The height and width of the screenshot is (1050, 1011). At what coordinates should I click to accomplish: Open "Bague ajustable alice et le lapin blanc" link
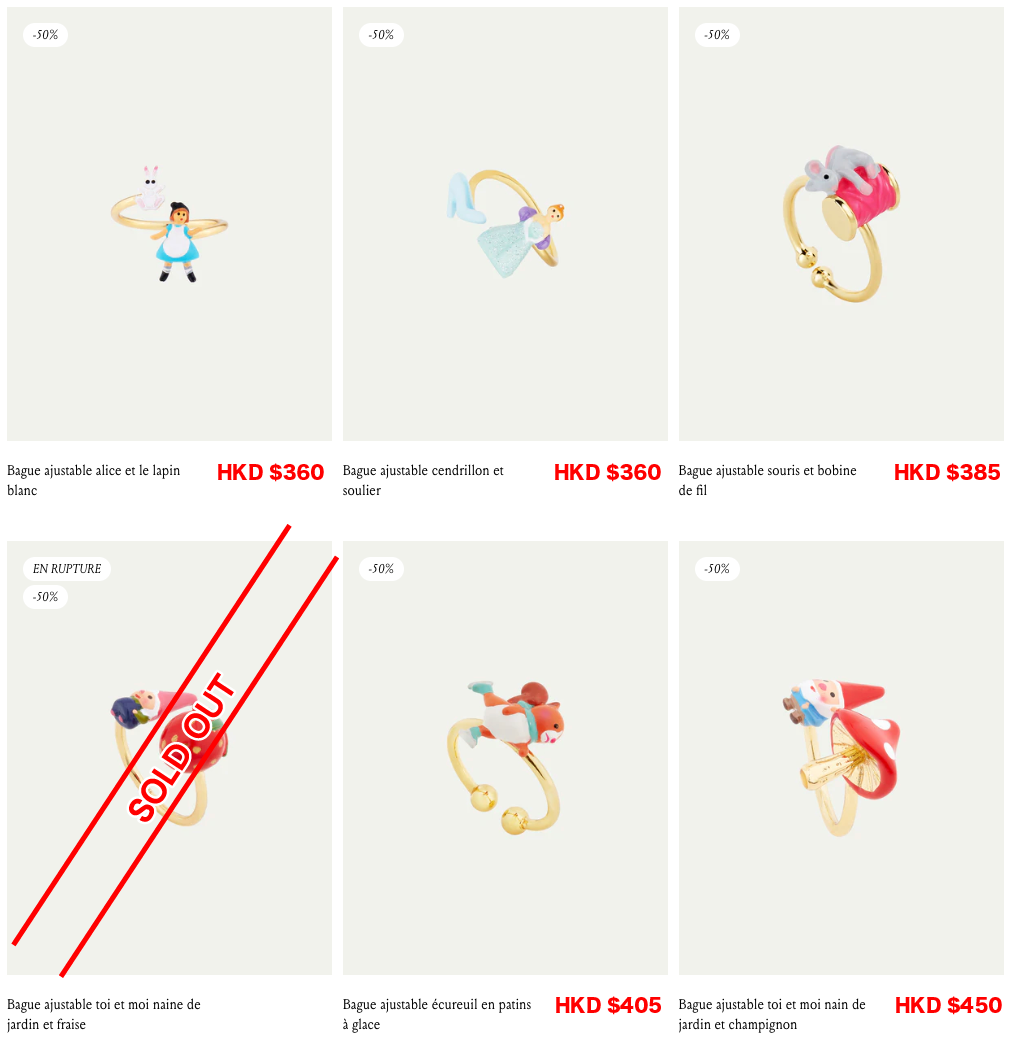[x=94, y=480]
